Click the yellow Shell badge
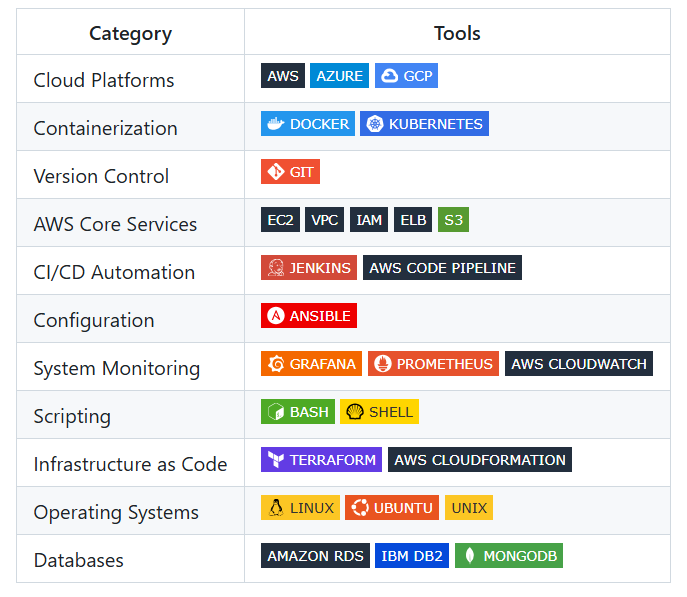 pos(379,412)
